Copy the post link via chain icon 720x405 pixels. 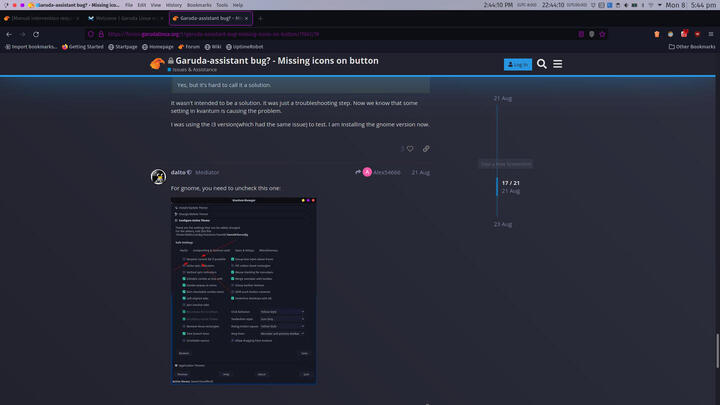426,149
